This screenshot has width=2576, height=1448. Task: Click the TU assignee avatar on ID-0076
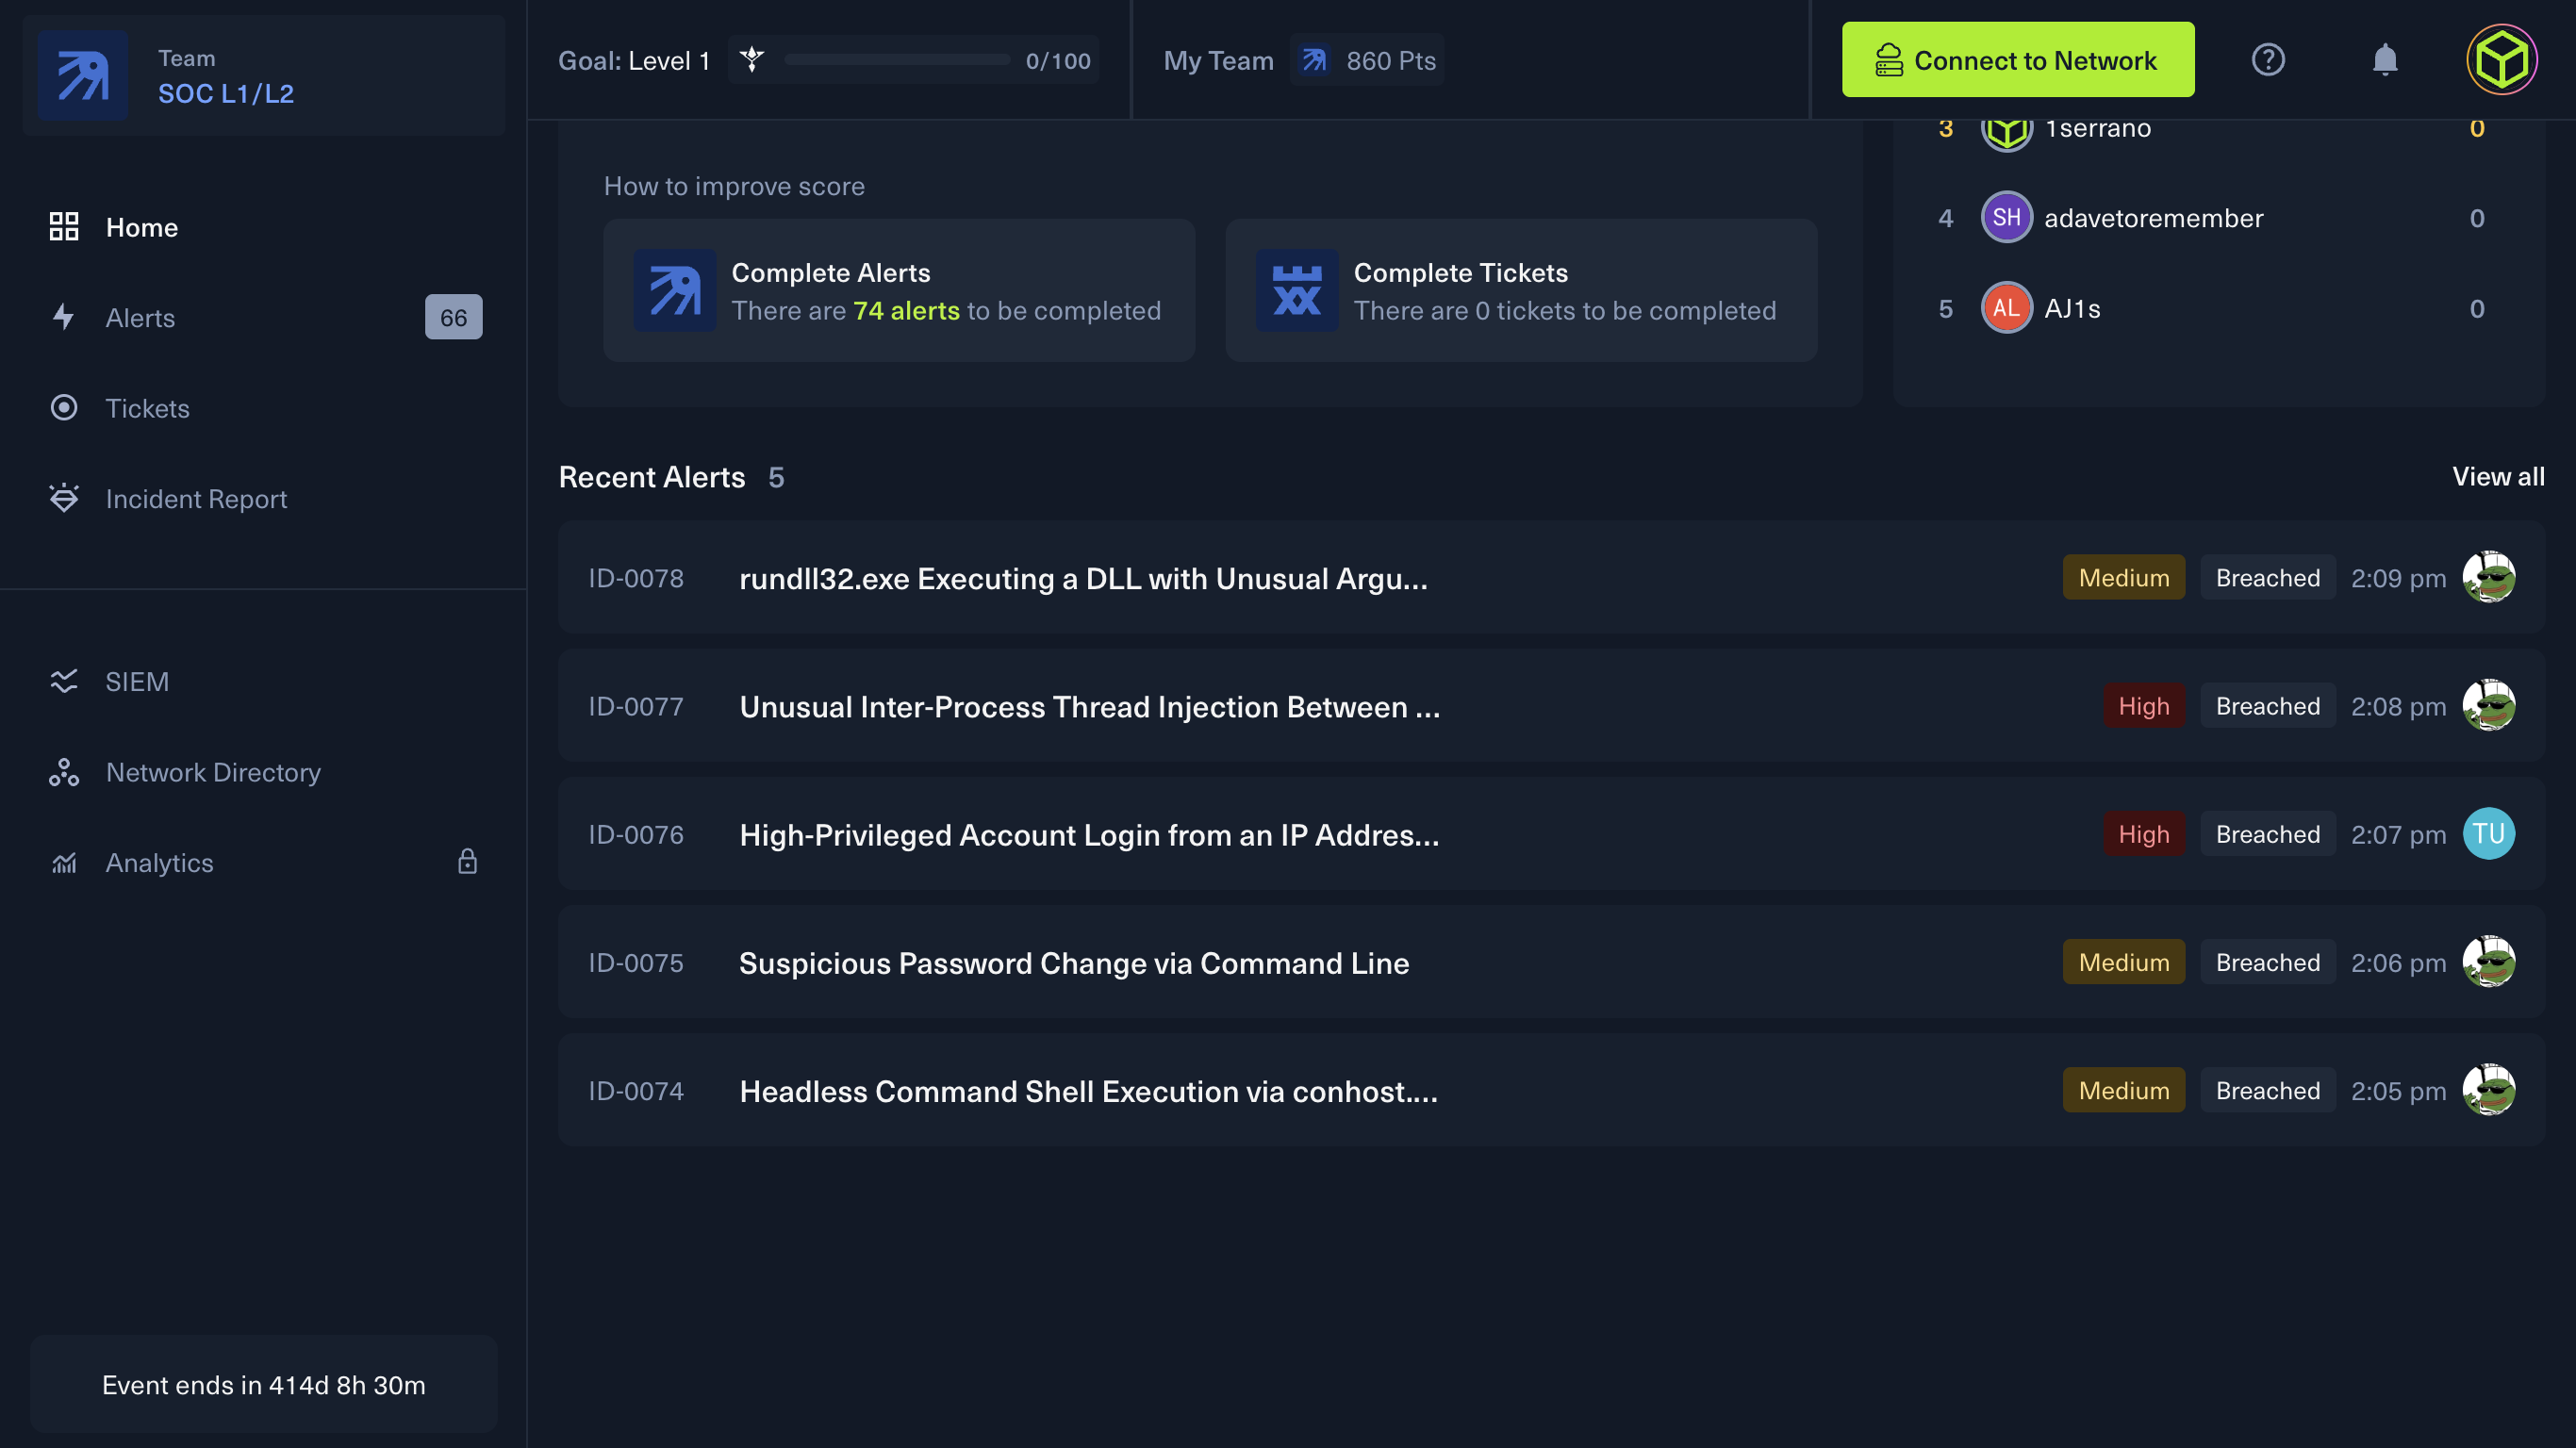point(2488,834)
